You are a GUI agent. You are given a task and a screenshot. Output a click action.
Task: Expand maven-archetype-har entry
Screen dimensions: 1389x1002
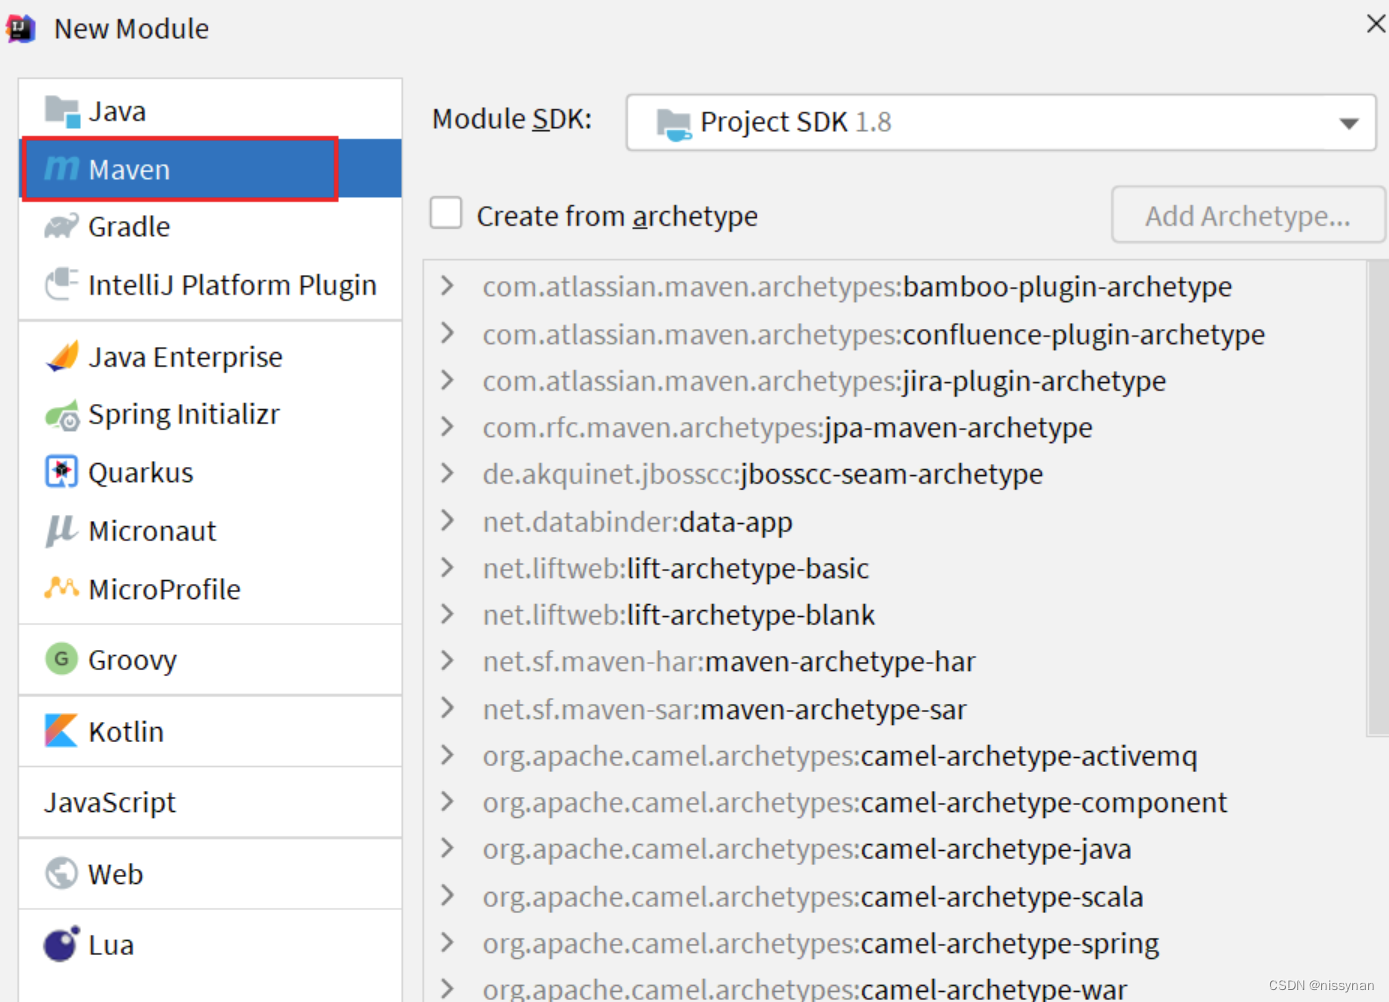click(x=447, y=661)
